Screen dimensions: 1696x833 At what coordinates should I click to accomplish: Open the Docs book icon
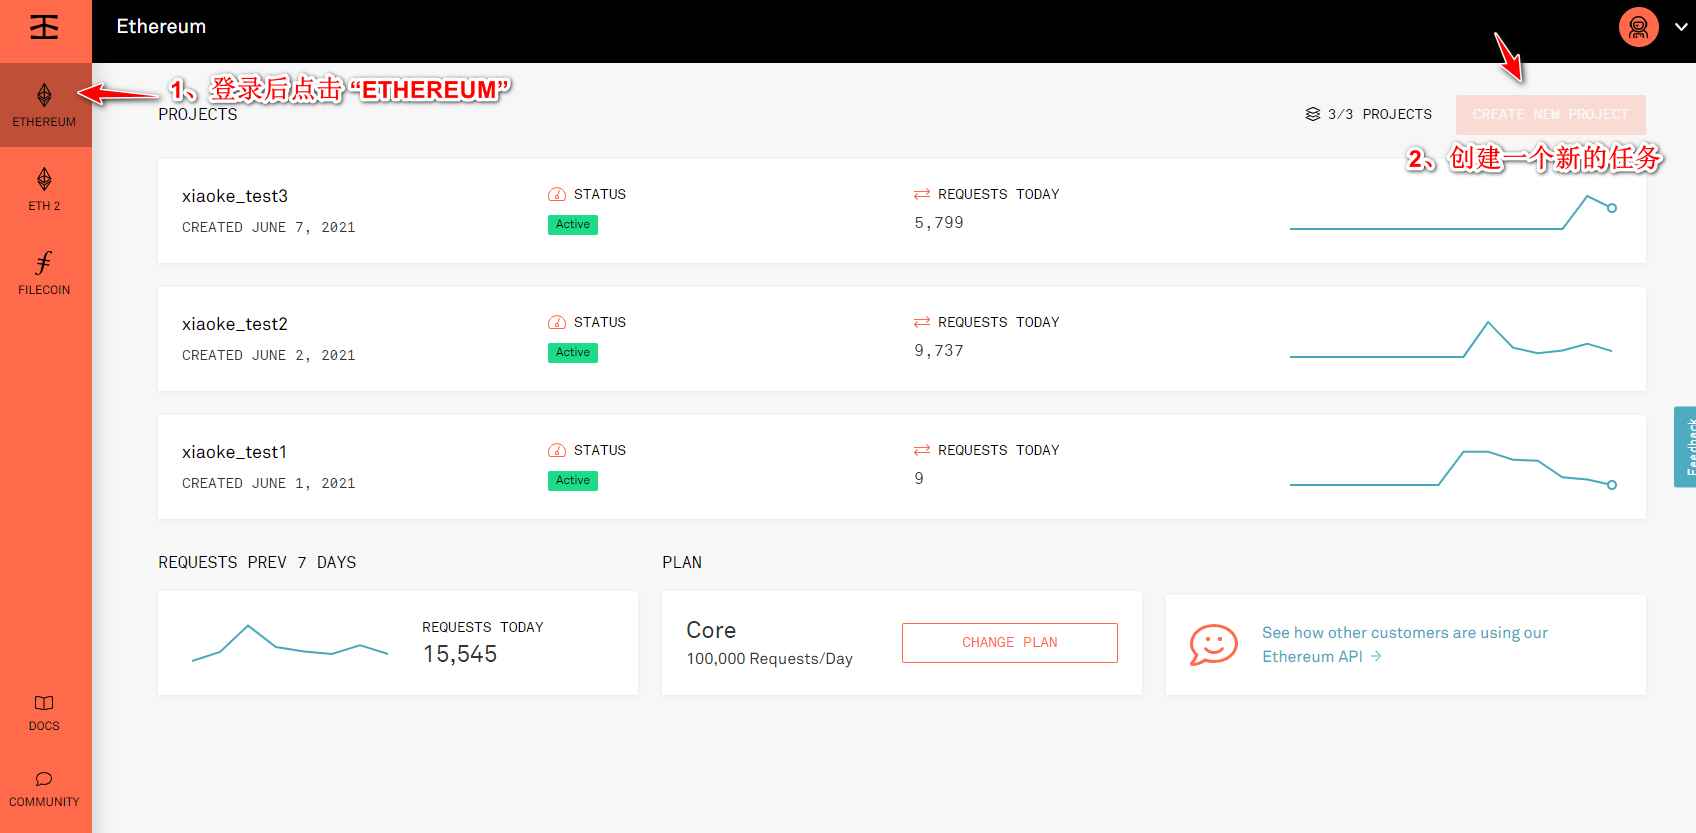[x=44, y=703]
